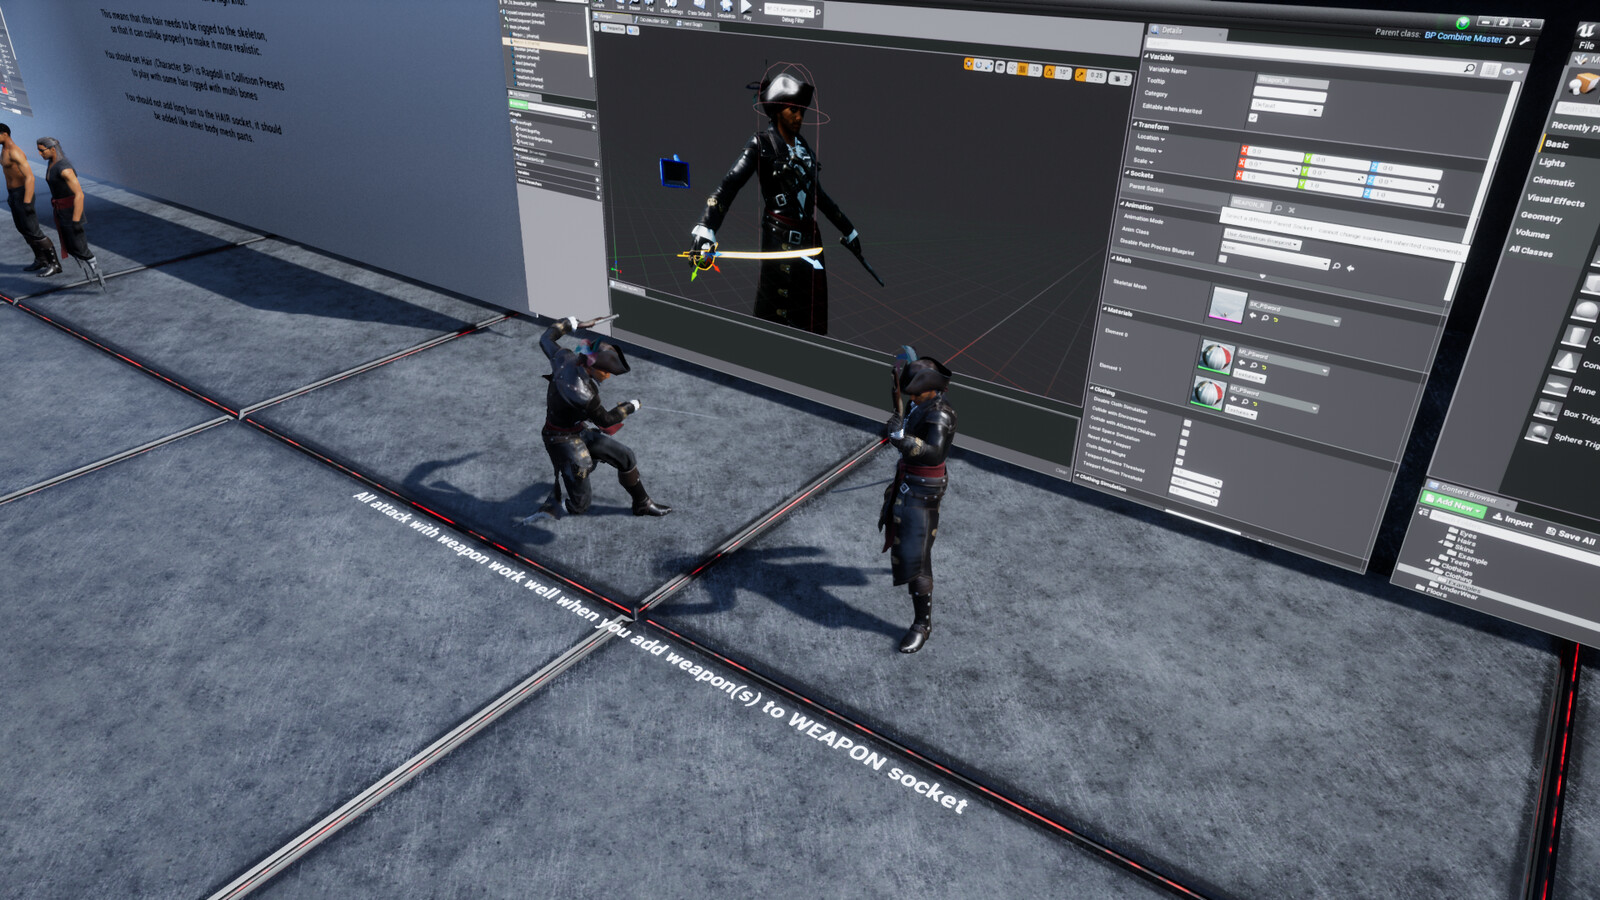The width and height of the screenshot is (1600, 900).
Task: Open the Details view options eye dropdown
Action: [1512, 72]
